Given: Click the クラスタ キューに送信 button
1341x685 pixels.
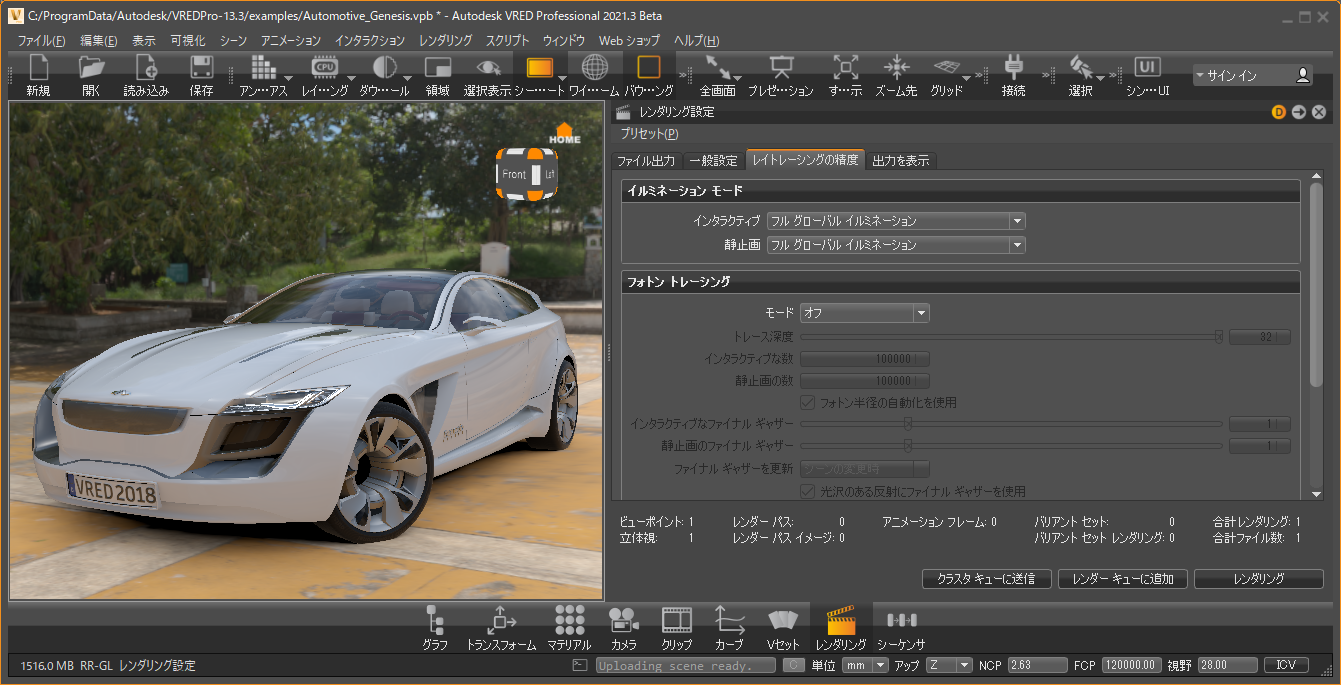Looking at the screenshot, I should (x=985, y=579).
